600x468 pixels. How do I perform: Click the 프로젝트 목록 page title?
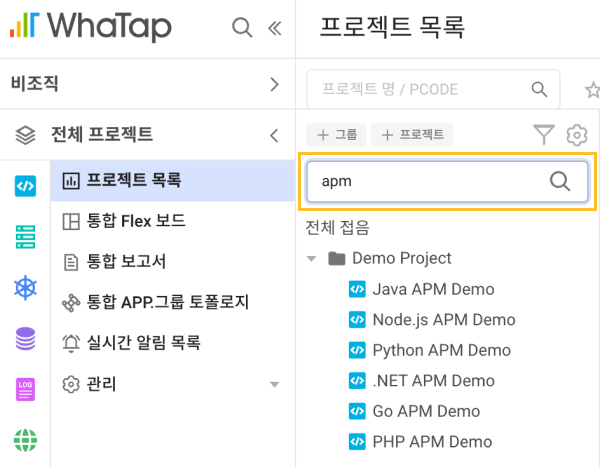tap(392, 27)
